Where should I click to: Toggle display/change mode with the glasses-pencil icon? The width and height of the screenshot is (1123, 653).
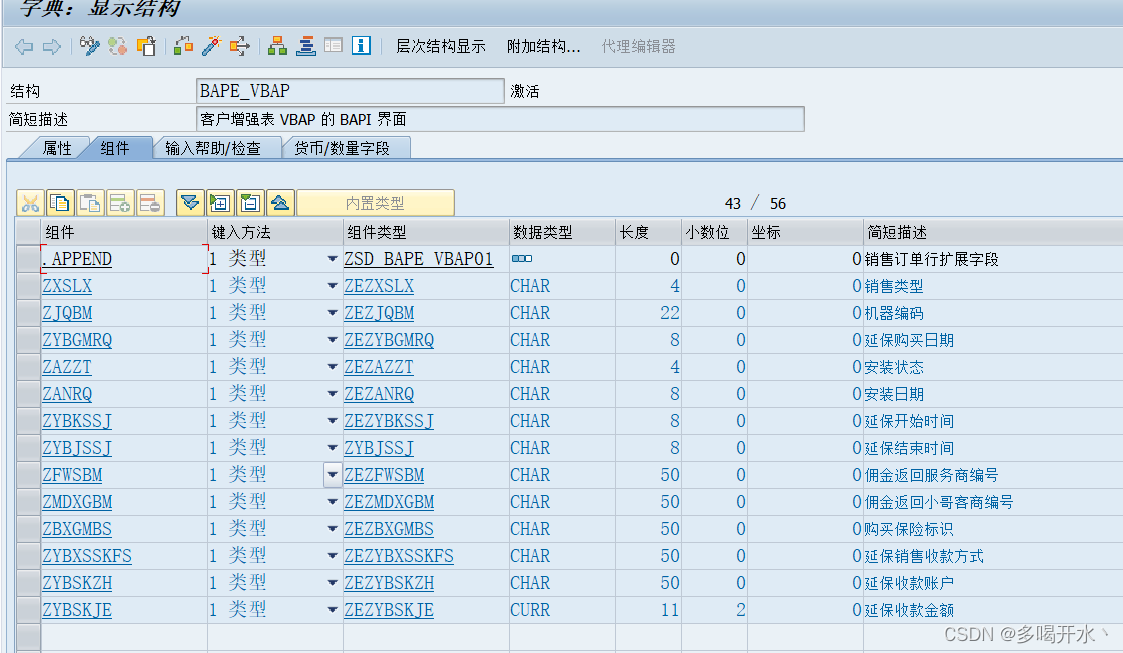point(90,46)
